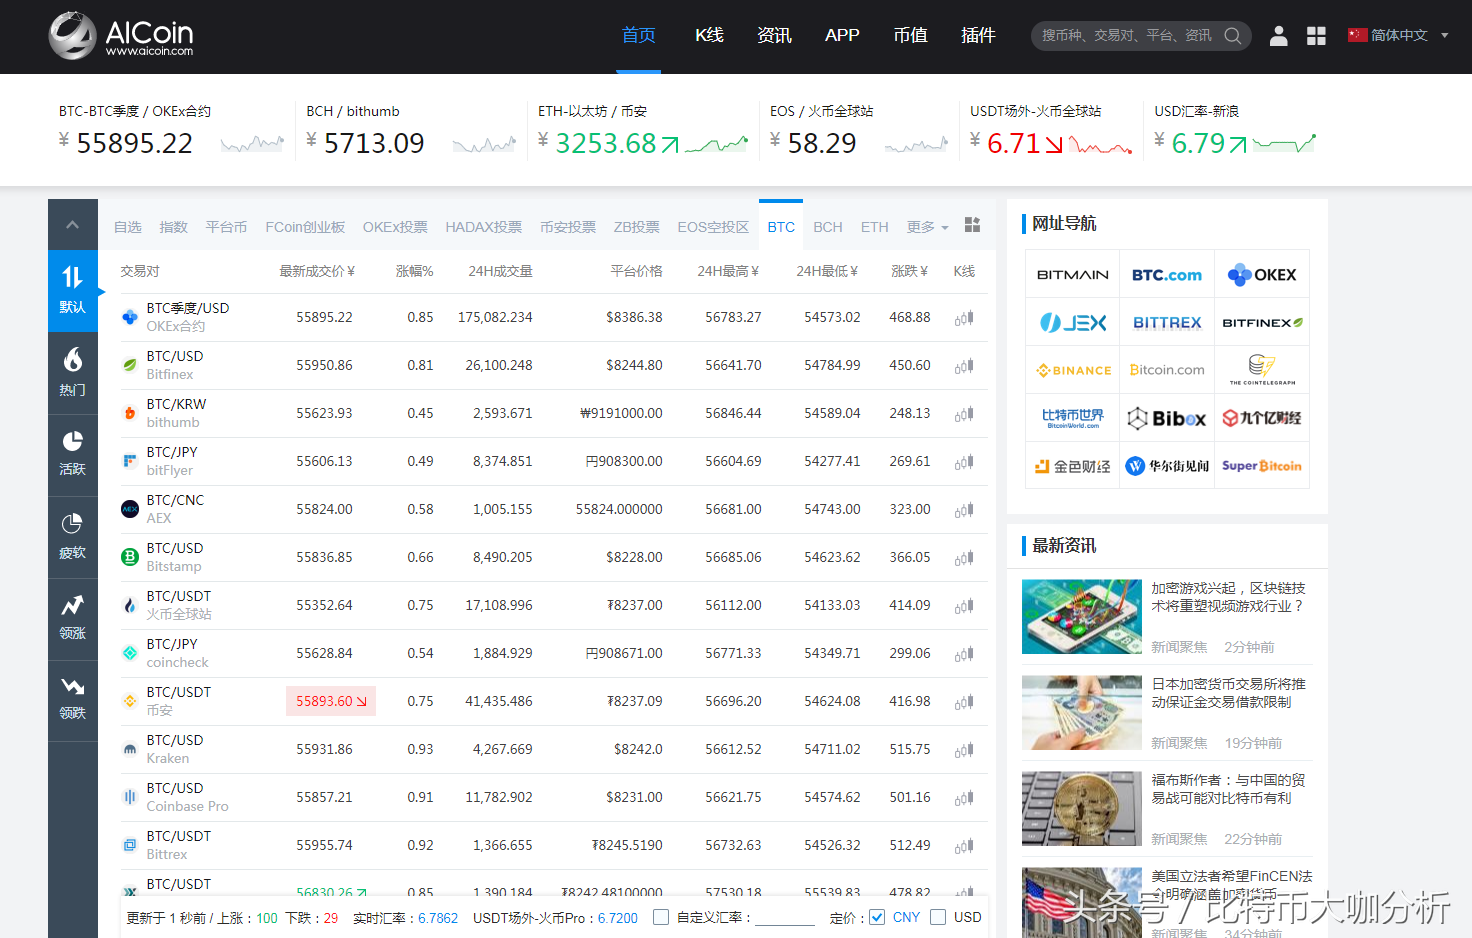Click the AEX exchange logo icon

coord(130,509)
